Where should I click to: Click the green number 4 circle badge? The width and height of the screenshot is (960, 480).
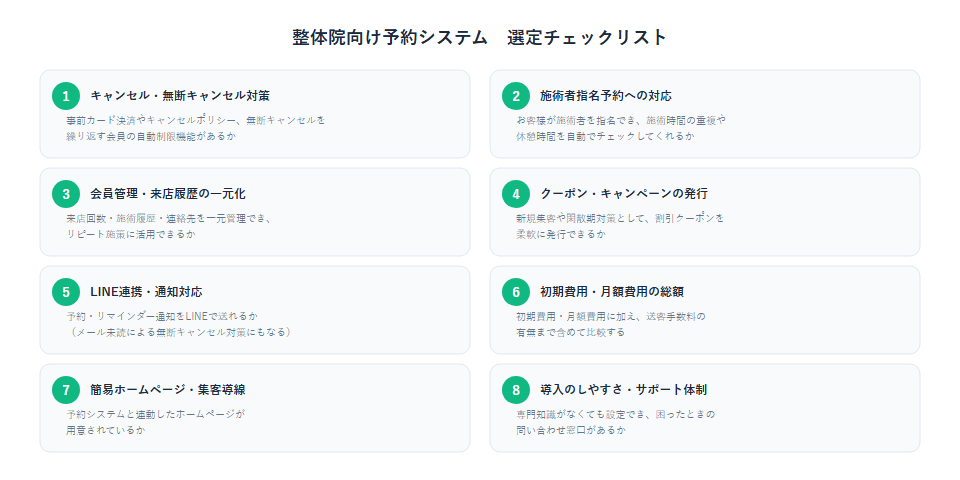[516, 194]
